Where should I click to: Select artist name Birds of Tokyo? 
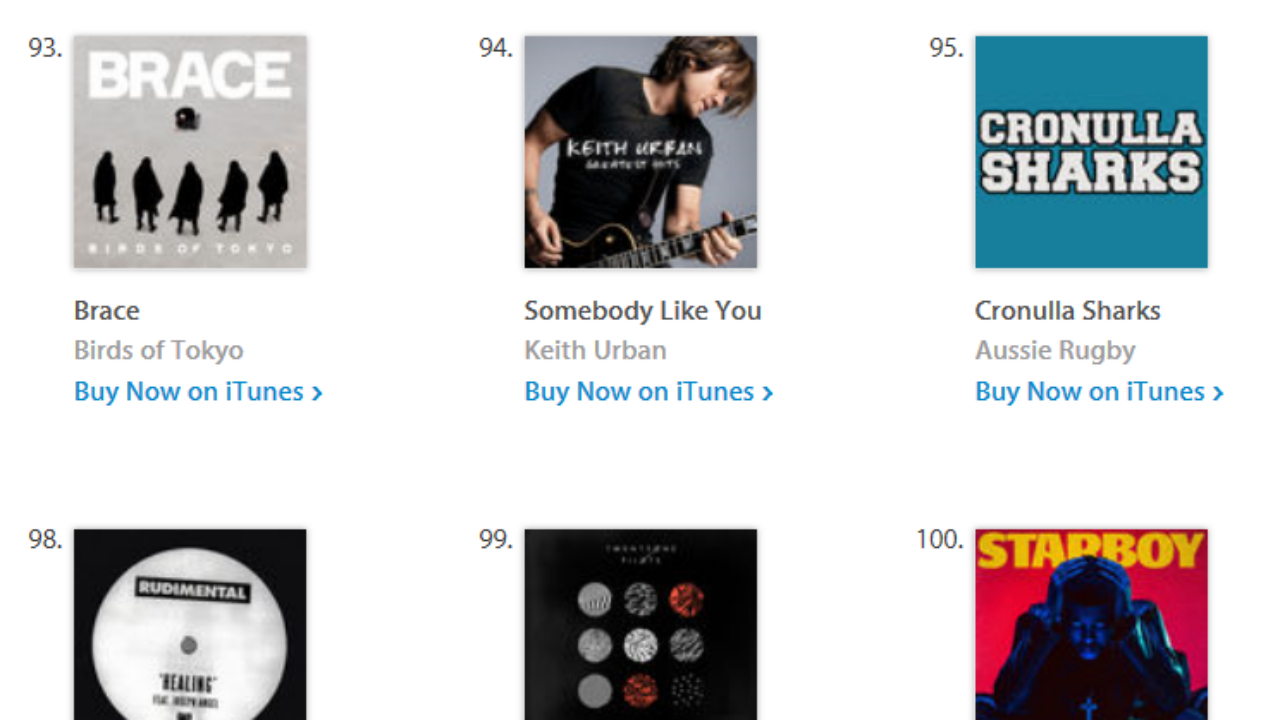point(159,351)
